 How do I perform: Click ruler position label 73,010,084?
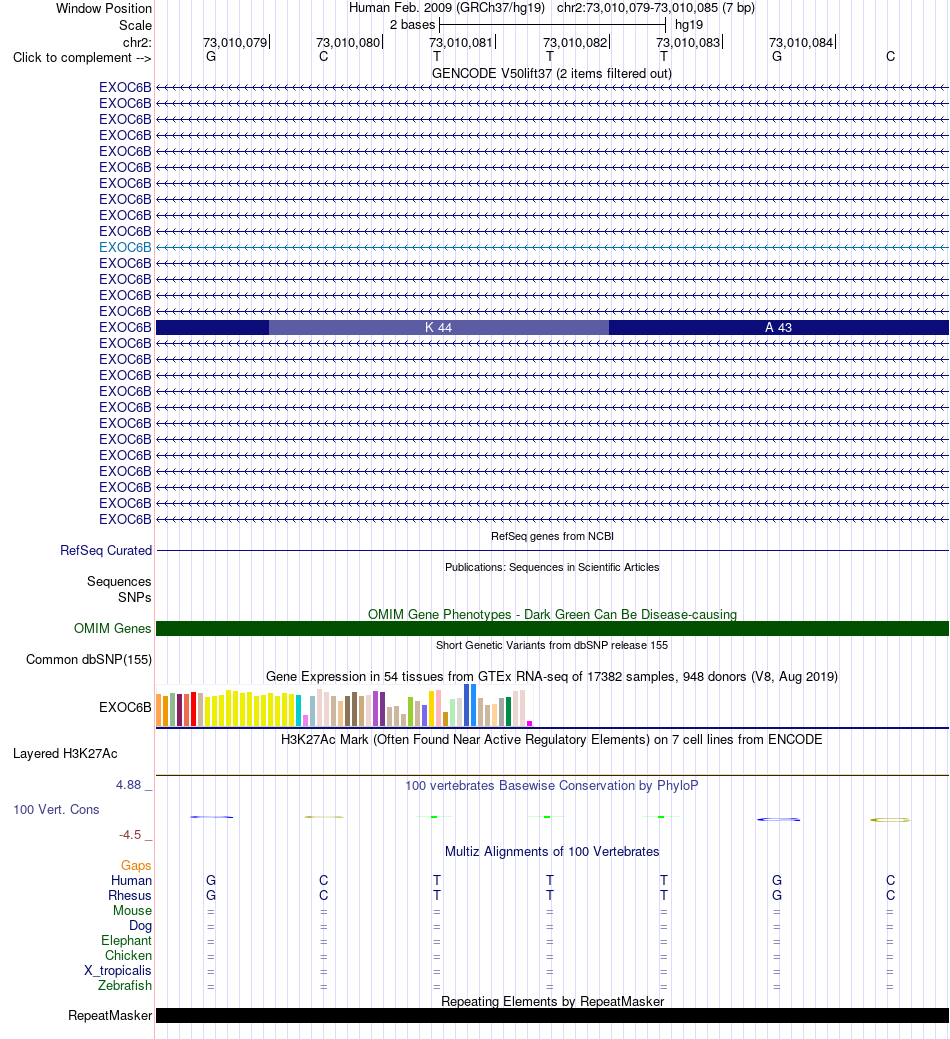[801, 42]
